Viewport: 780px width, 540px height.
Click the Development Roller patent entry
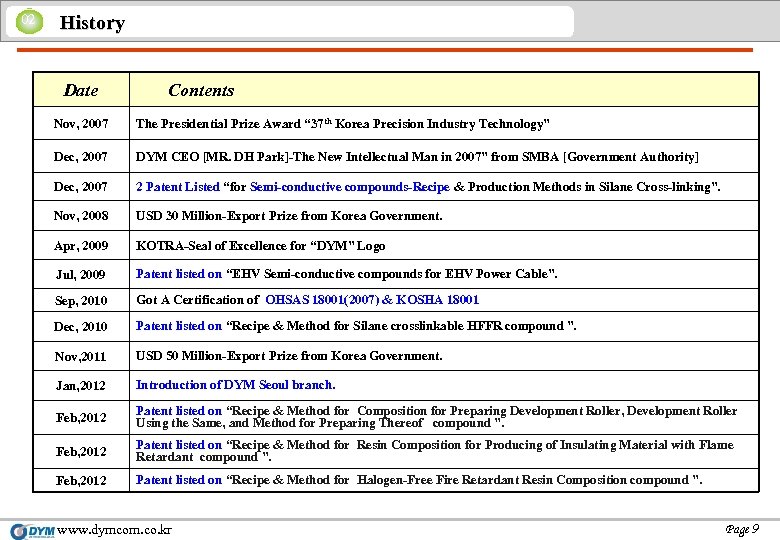[x=436, y=417]
